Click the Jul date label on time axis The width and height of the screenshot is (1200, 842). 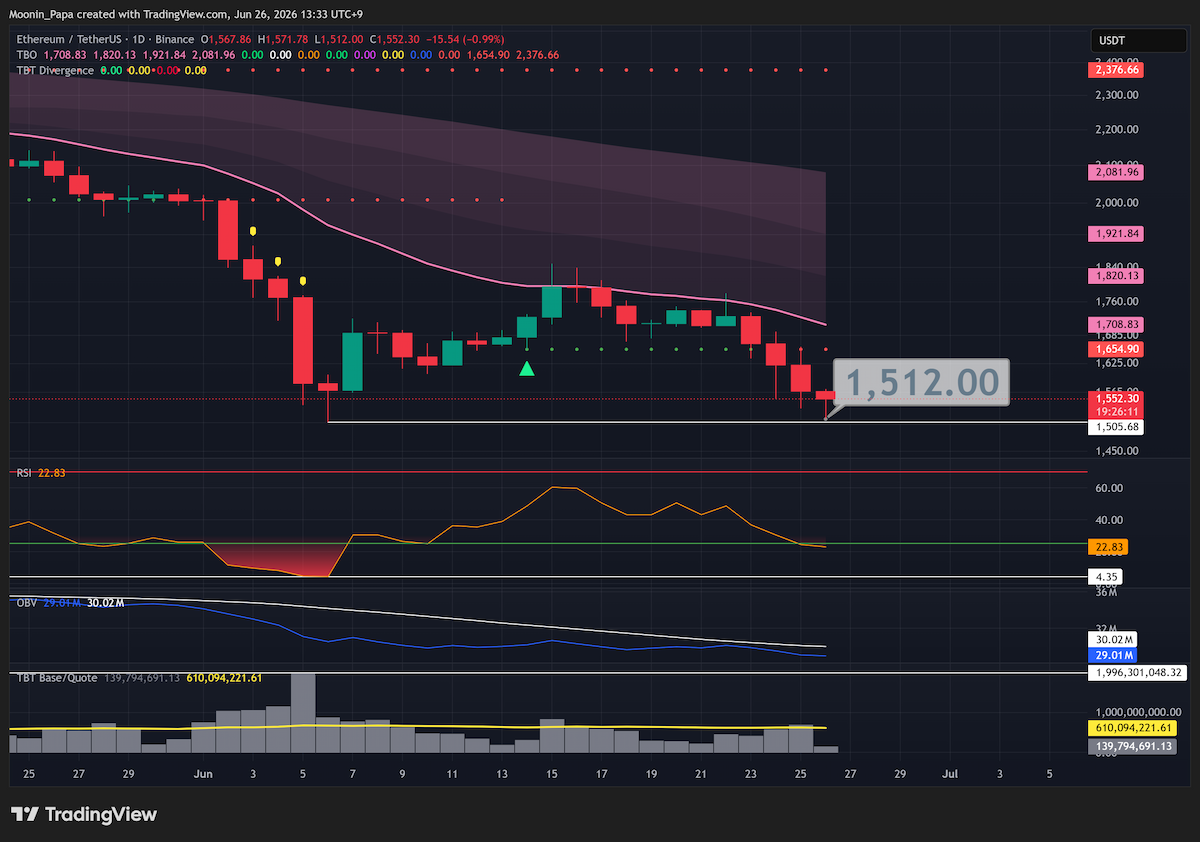click(951, 774)
